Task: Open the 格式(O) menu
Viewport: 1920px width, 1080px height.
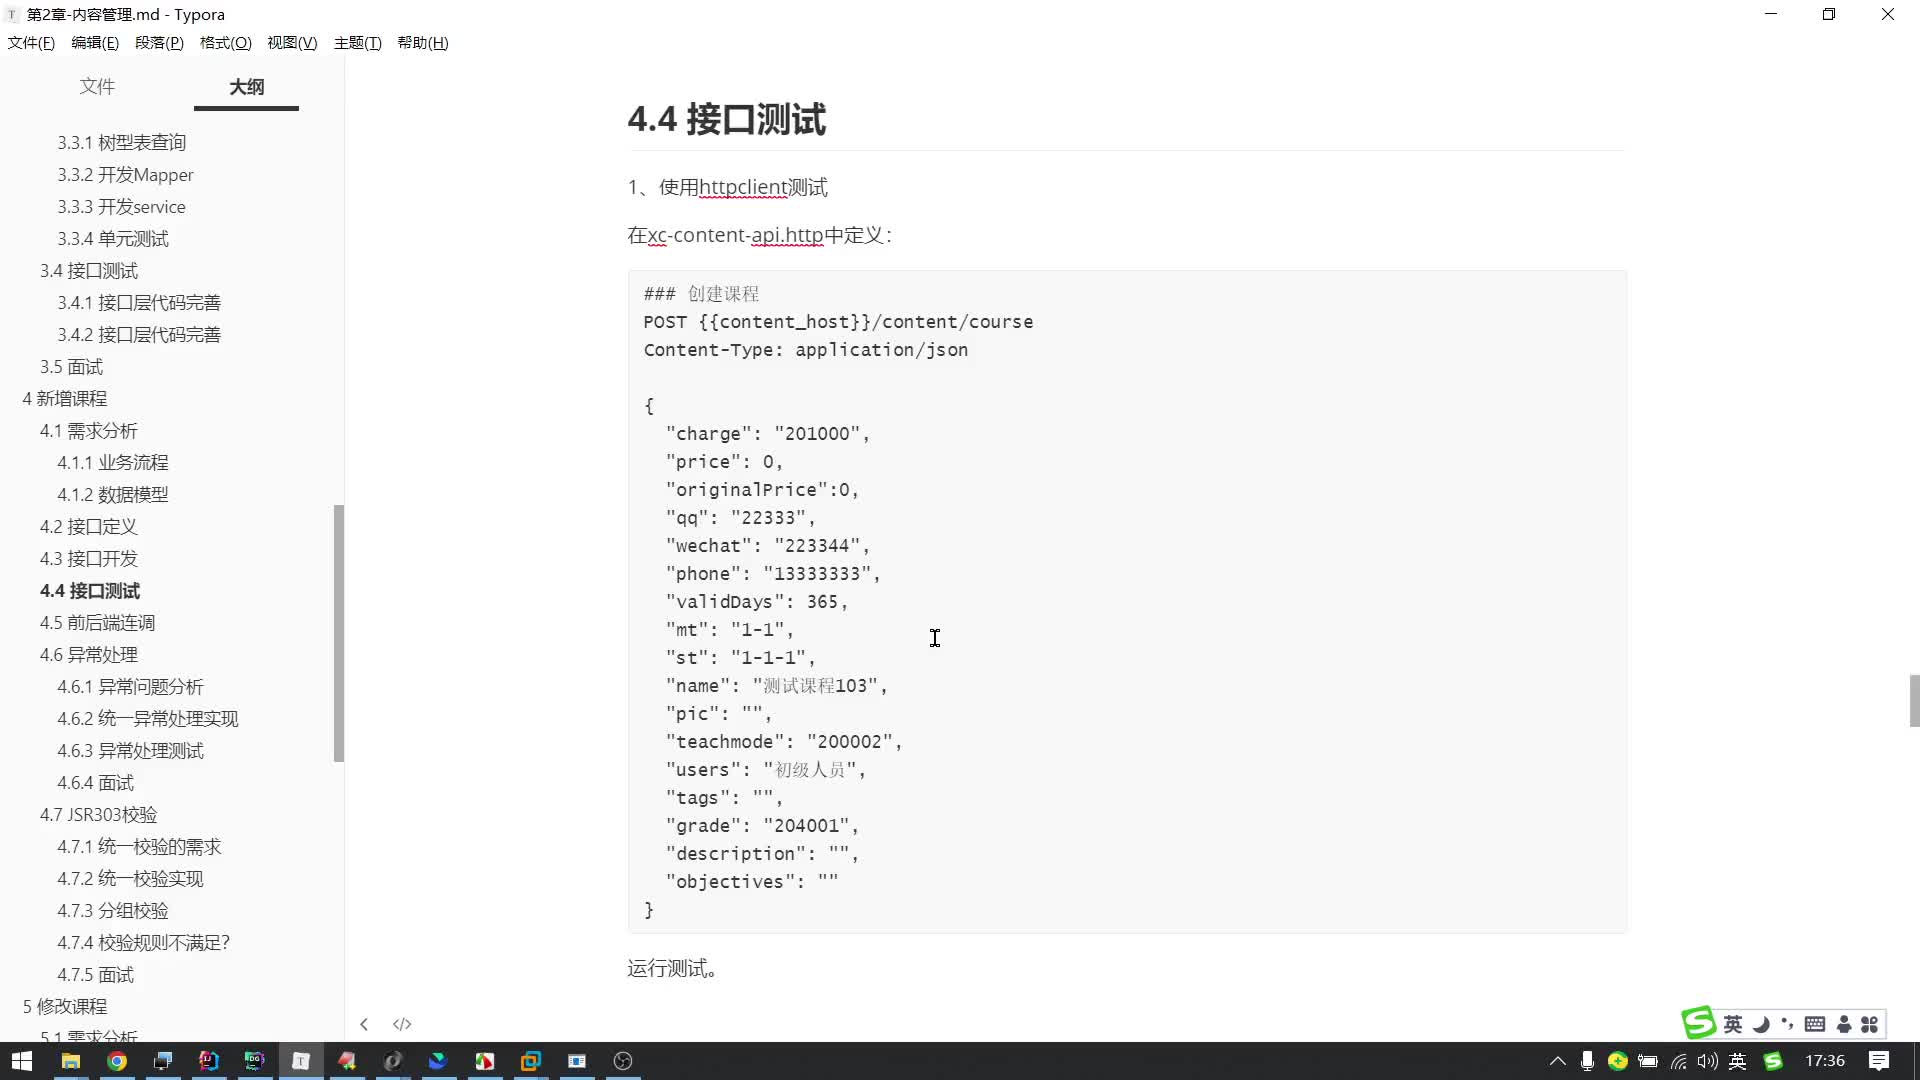Action: click(225, 43)
